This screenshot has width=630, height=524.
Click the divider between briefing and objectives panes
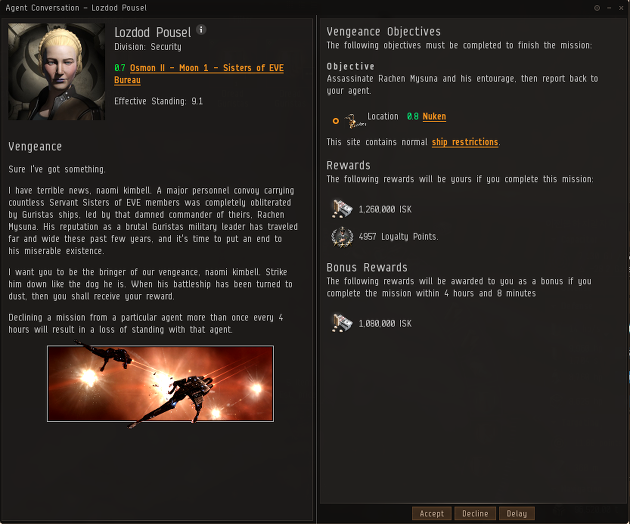pos(316,269)
